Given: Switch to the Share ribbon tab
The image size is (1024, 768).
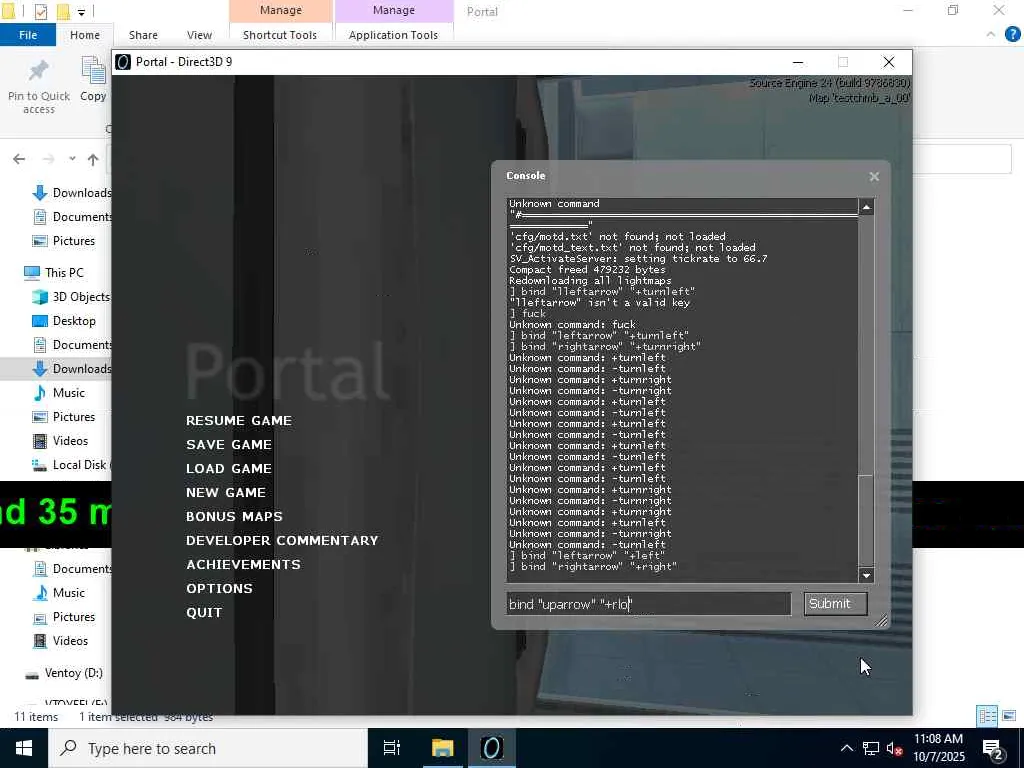Looking at the screenshot, I should [x=143, y=35].
